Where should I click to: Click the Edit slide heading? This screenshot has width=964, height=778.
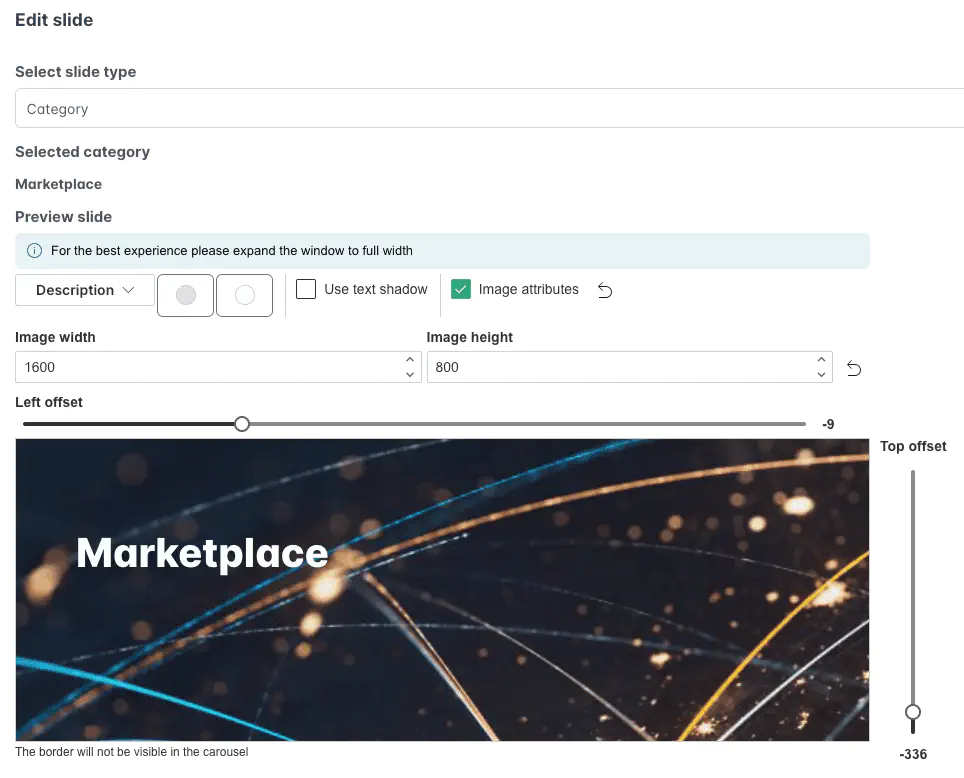click(54, 20)
